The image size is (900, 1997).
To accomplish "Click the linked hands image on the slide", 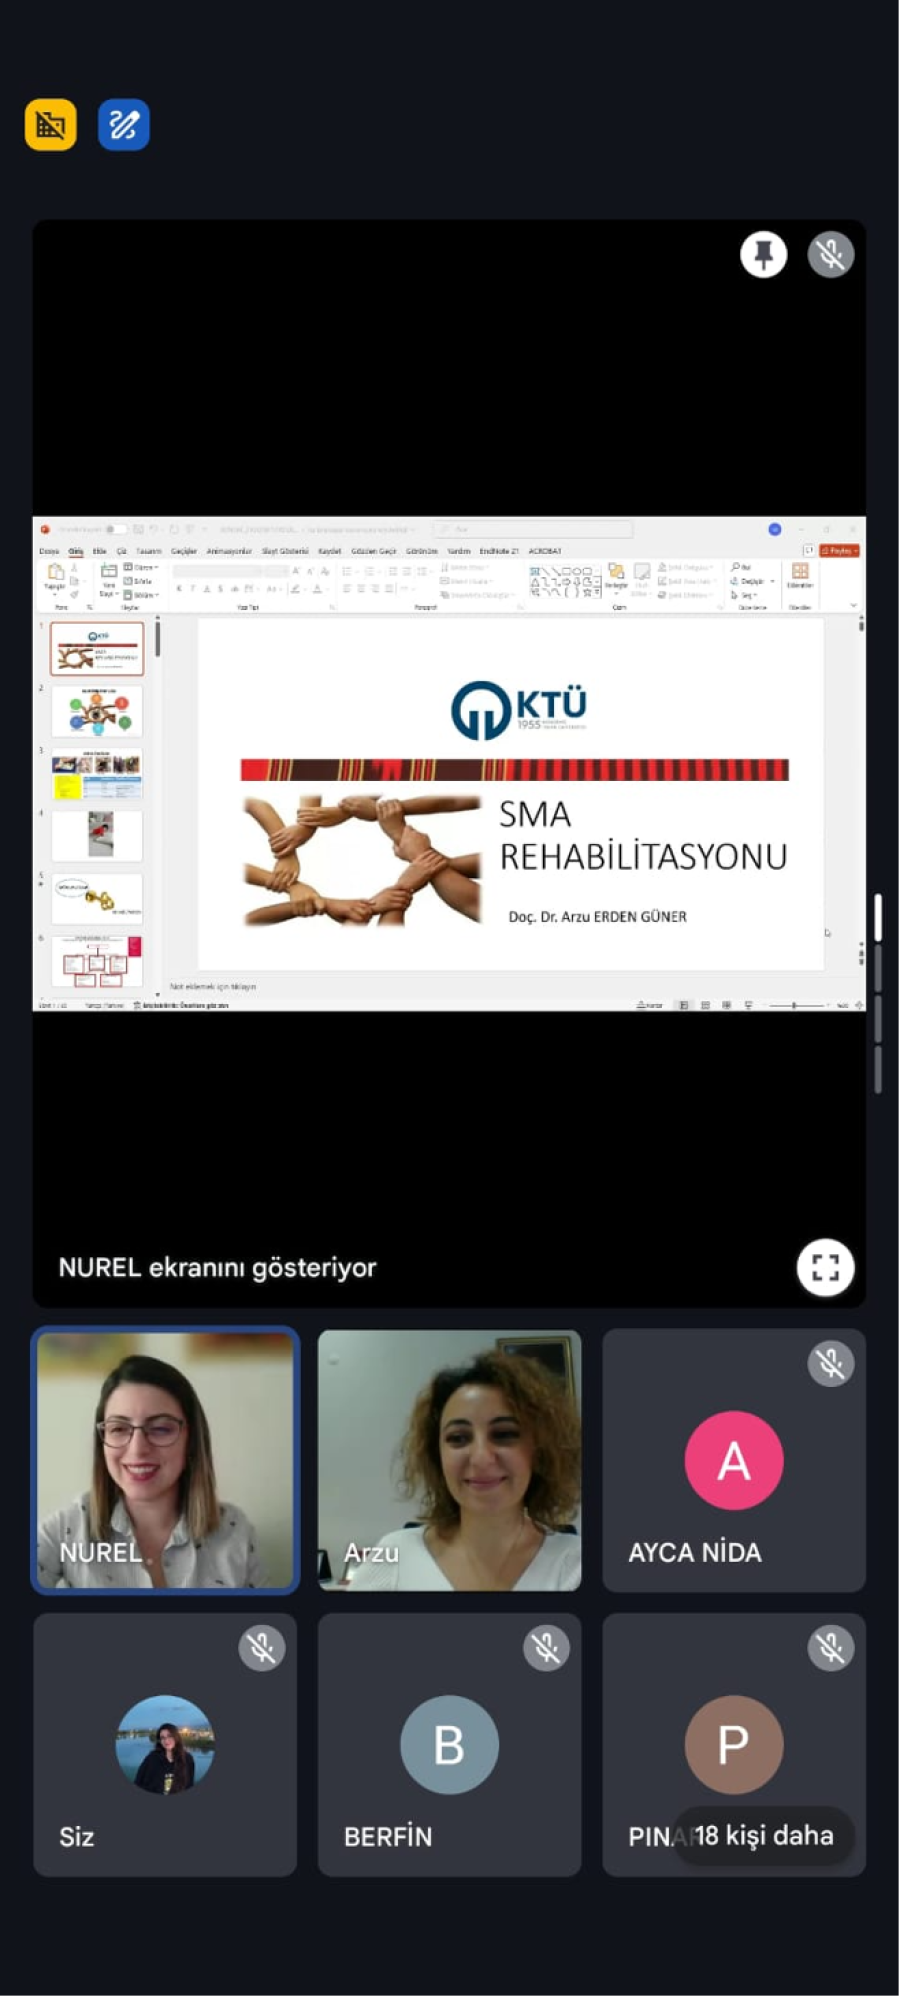I will tap(362, 860).
